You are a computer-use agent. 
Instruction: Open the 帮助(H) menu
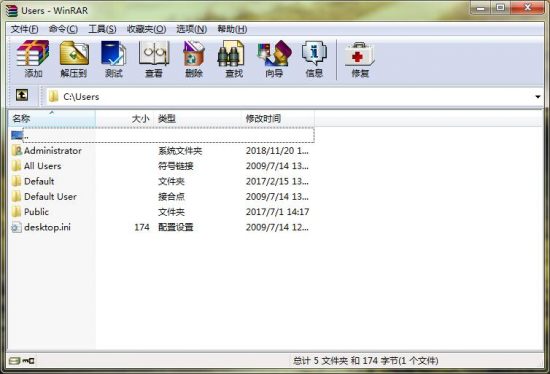pos(232,29)
